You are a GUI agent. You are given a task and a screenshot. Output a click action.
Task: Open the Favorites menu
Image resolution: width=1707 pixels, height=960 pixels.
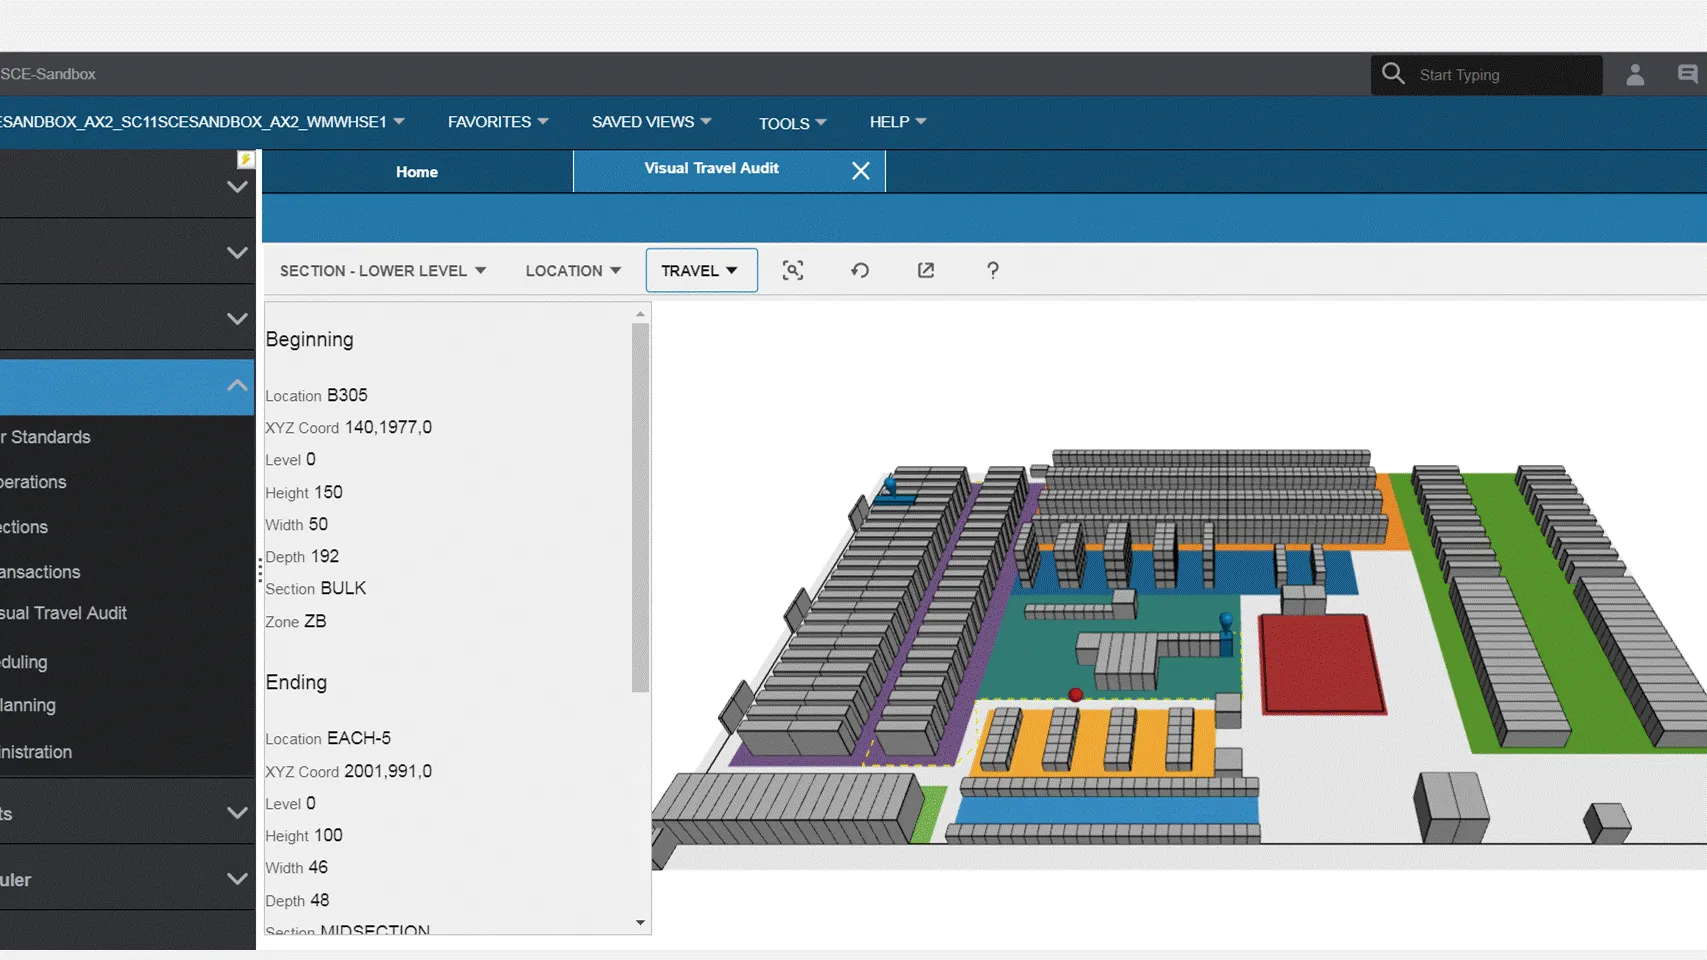[x=498, y=122]
